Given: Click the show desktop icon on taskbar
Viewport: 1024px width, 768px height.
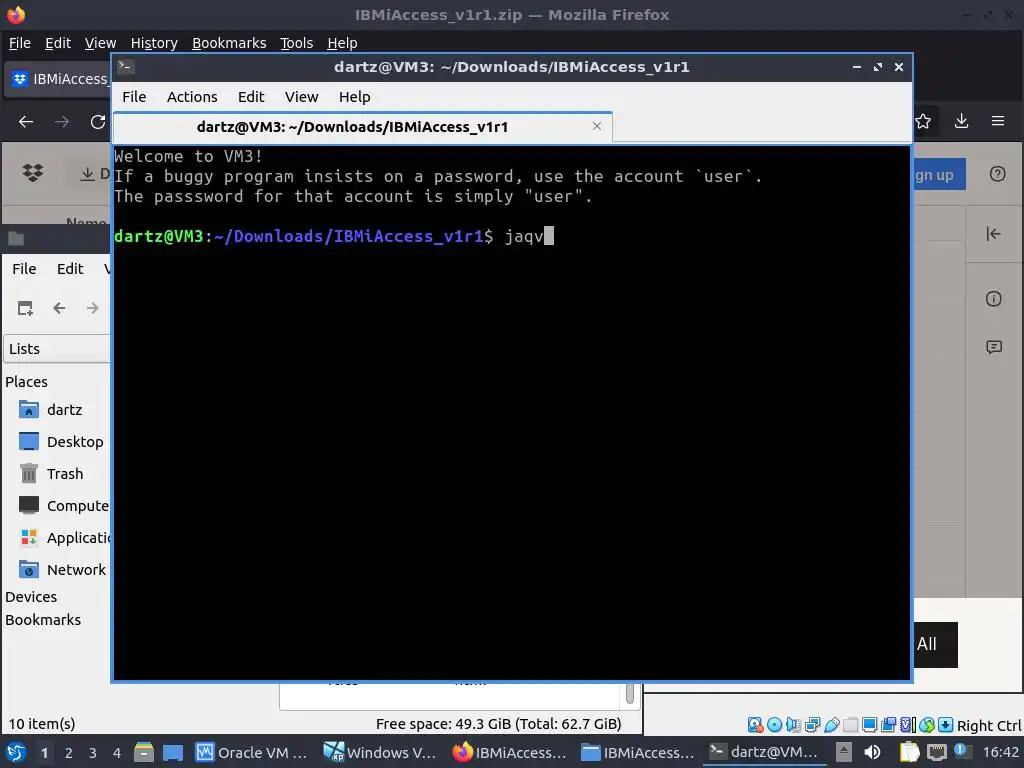Looking at the screenshot, I should tap(173, 753).
